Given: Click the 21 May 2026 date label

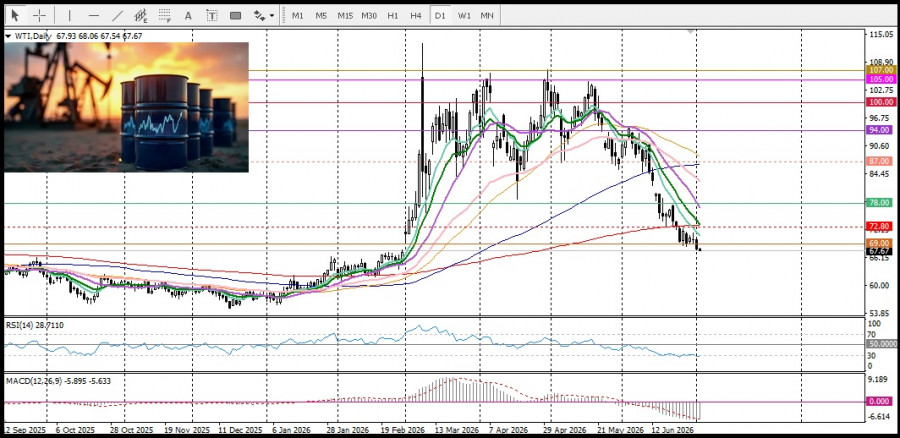Looking at the screenshot, I should pos(618,429).
